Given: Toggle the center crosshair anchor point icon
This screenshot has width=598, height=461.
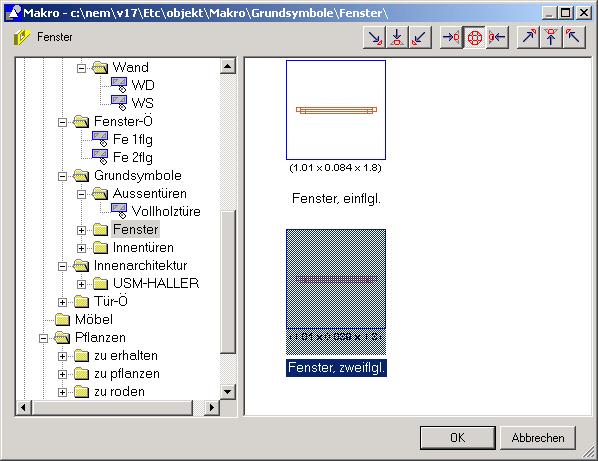Looking at the screenshot, I should pyautogui.click(x=474, y=37).
